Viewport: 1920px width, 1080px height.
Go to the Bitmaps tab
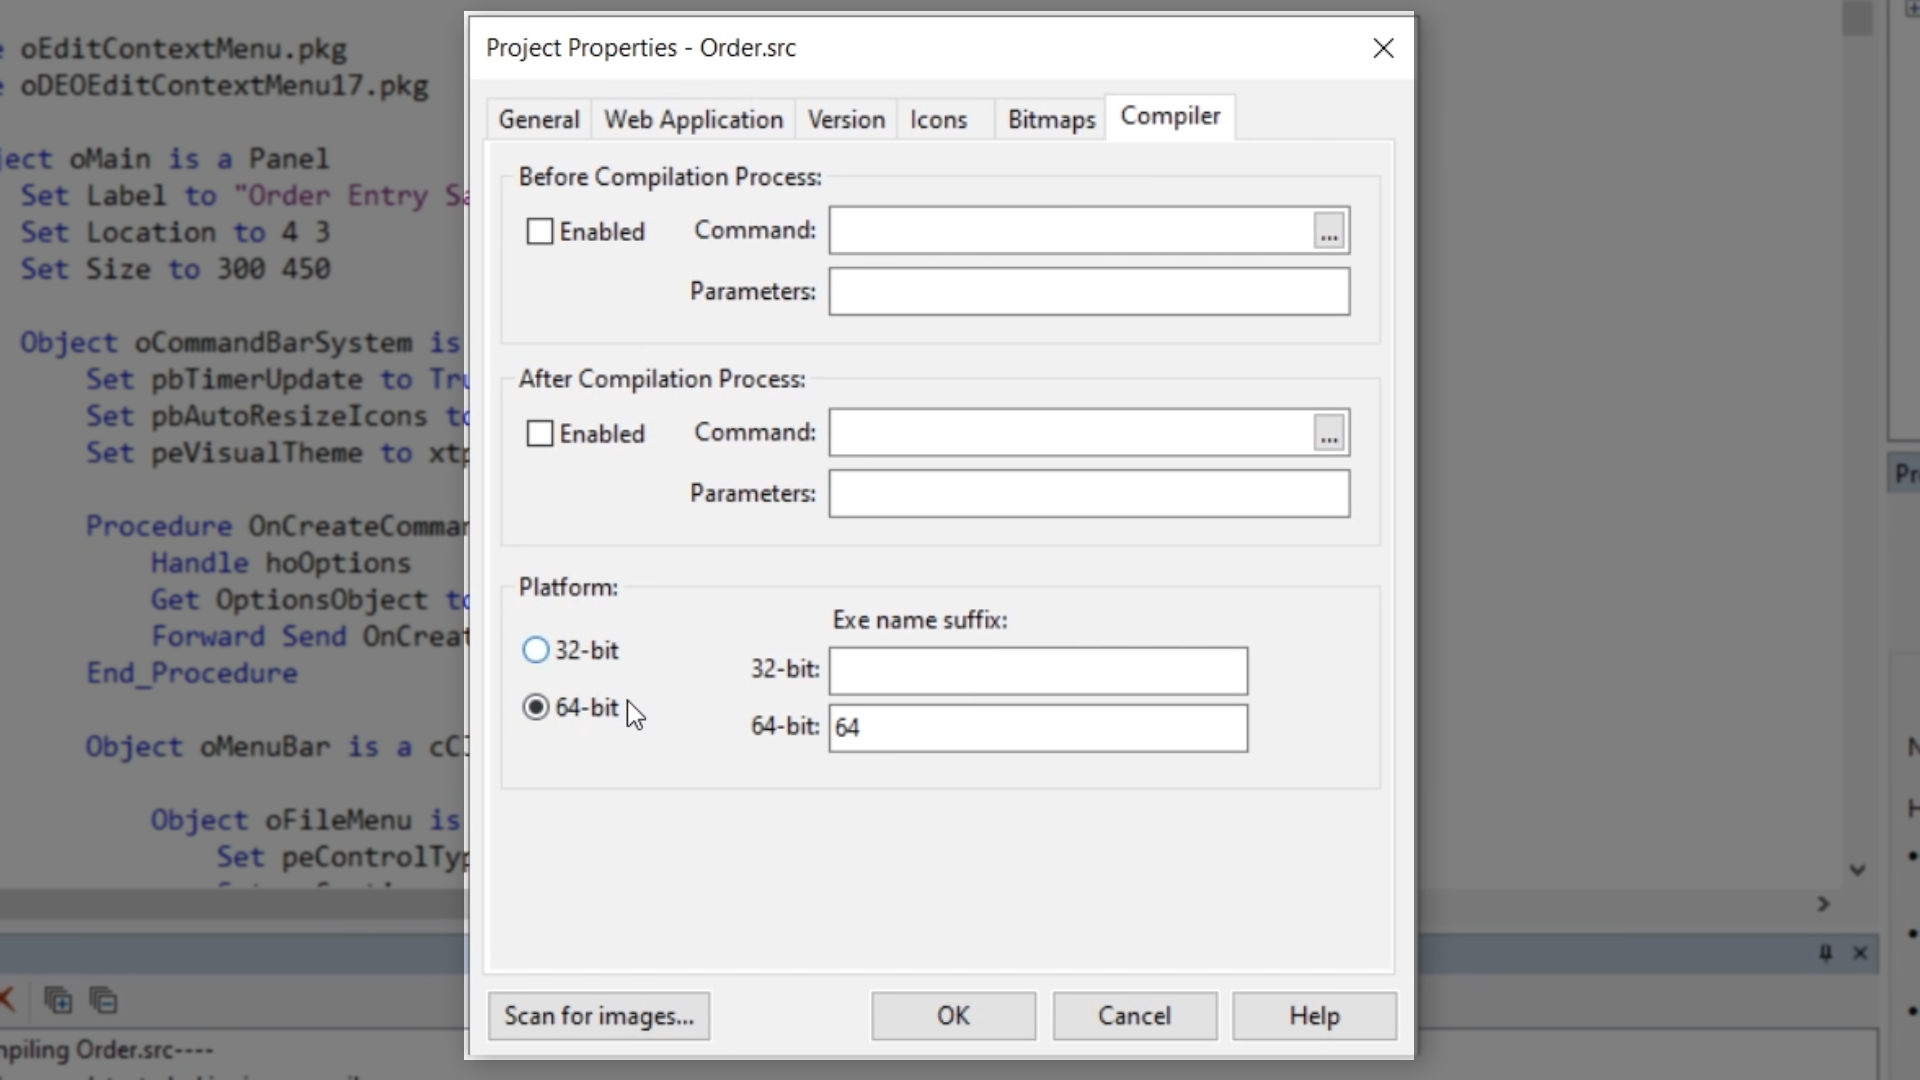point(1051,120)
